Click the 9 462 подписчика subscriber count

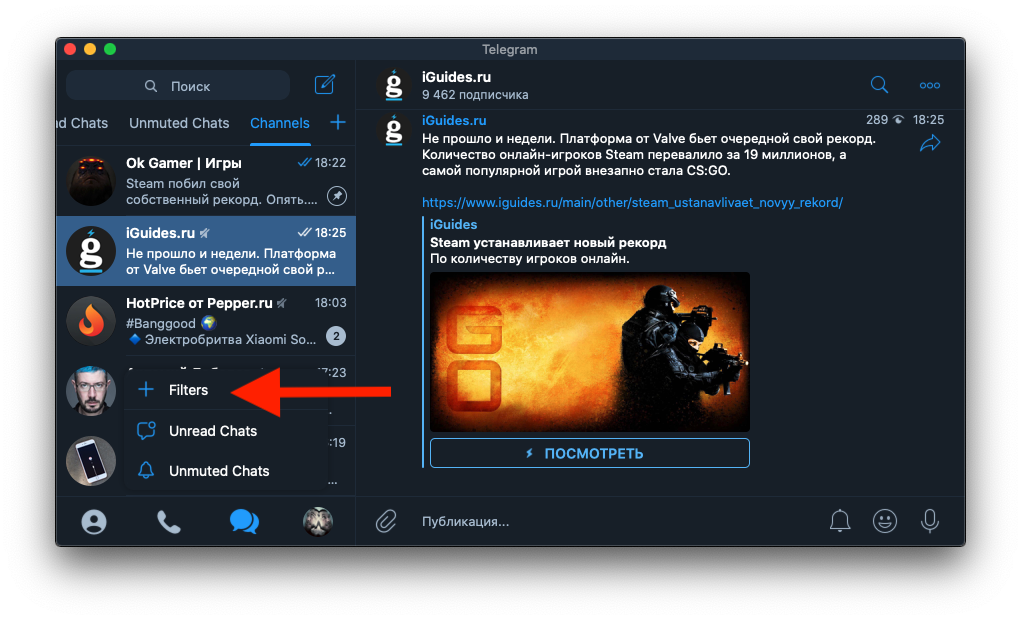pyautogui.click(x=475, y=95)
